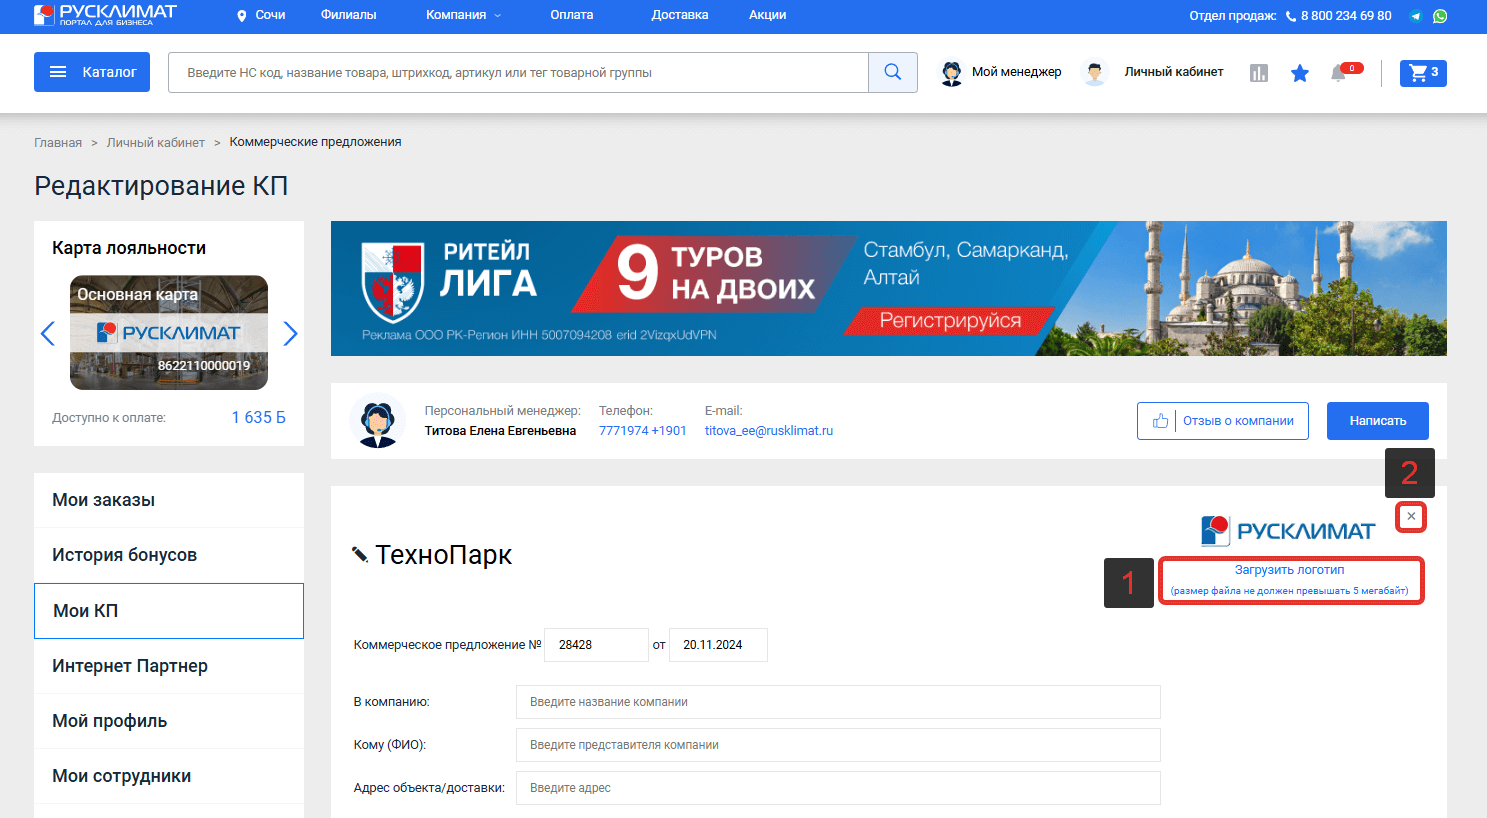Click the Кому (ФИО) representative field
The image size is (1487, 818).
[x=838, y=745]
